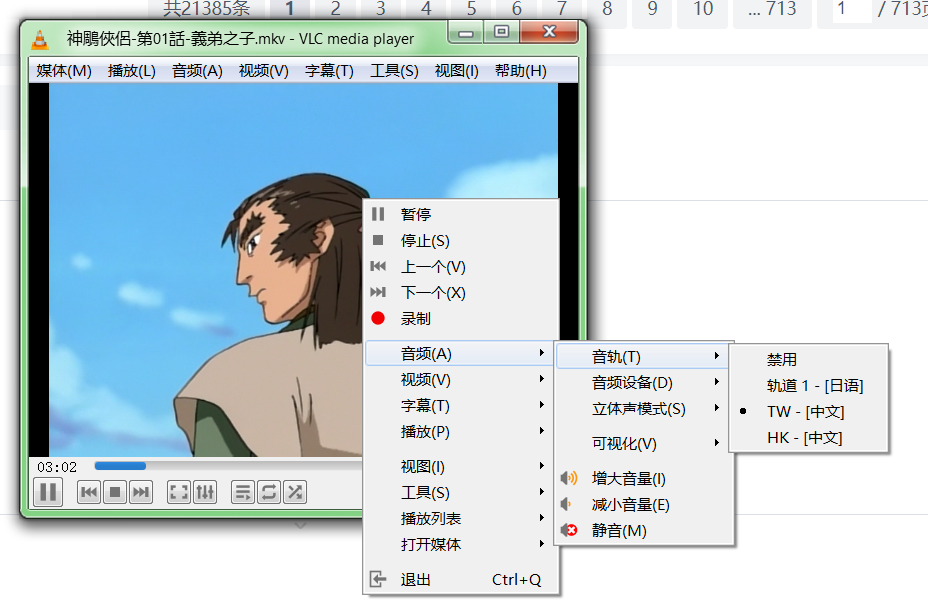Open 立体声模式(S) submenu
Image resolution: width=928 pixels, height=606 pixels.
pyautogui.click(x=644, y=408)
